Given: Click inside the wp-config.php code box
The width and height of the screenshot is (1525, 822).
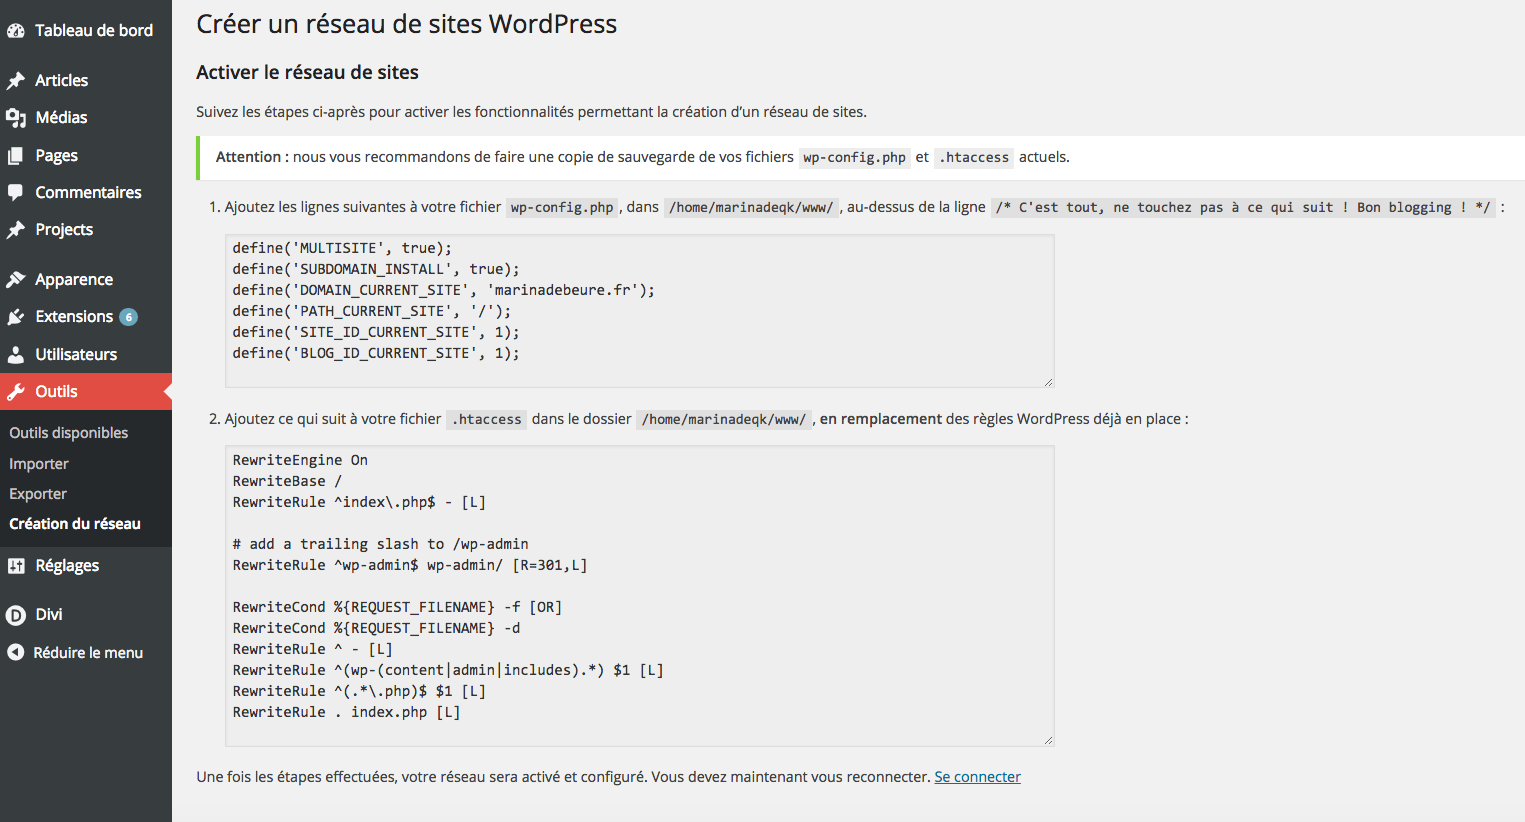Looking at the screenshot, I should [x=640, y=310].
